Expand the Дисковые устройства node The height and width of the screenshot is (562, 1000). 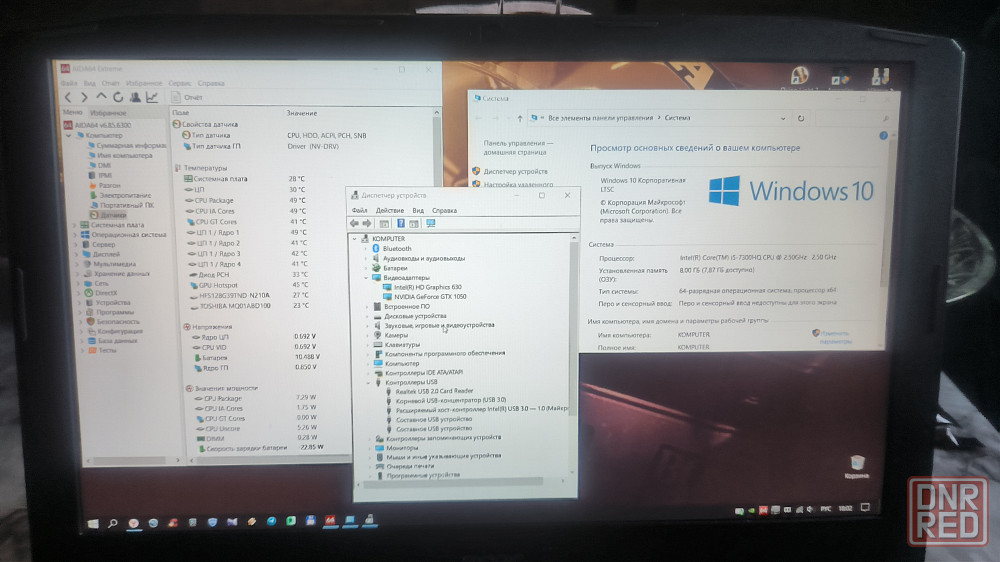[367, 316]
